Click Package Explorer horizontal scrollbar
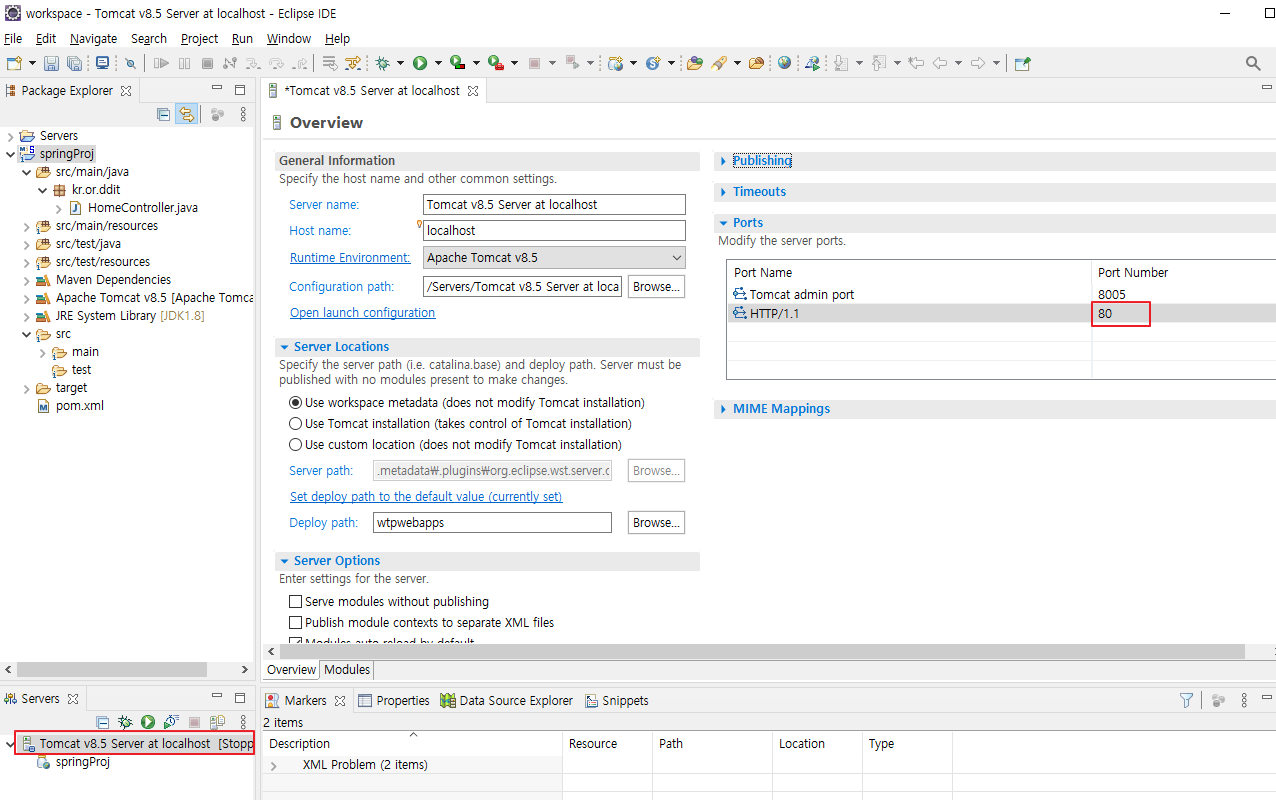 pyautogui.click(x=110, y=669)
